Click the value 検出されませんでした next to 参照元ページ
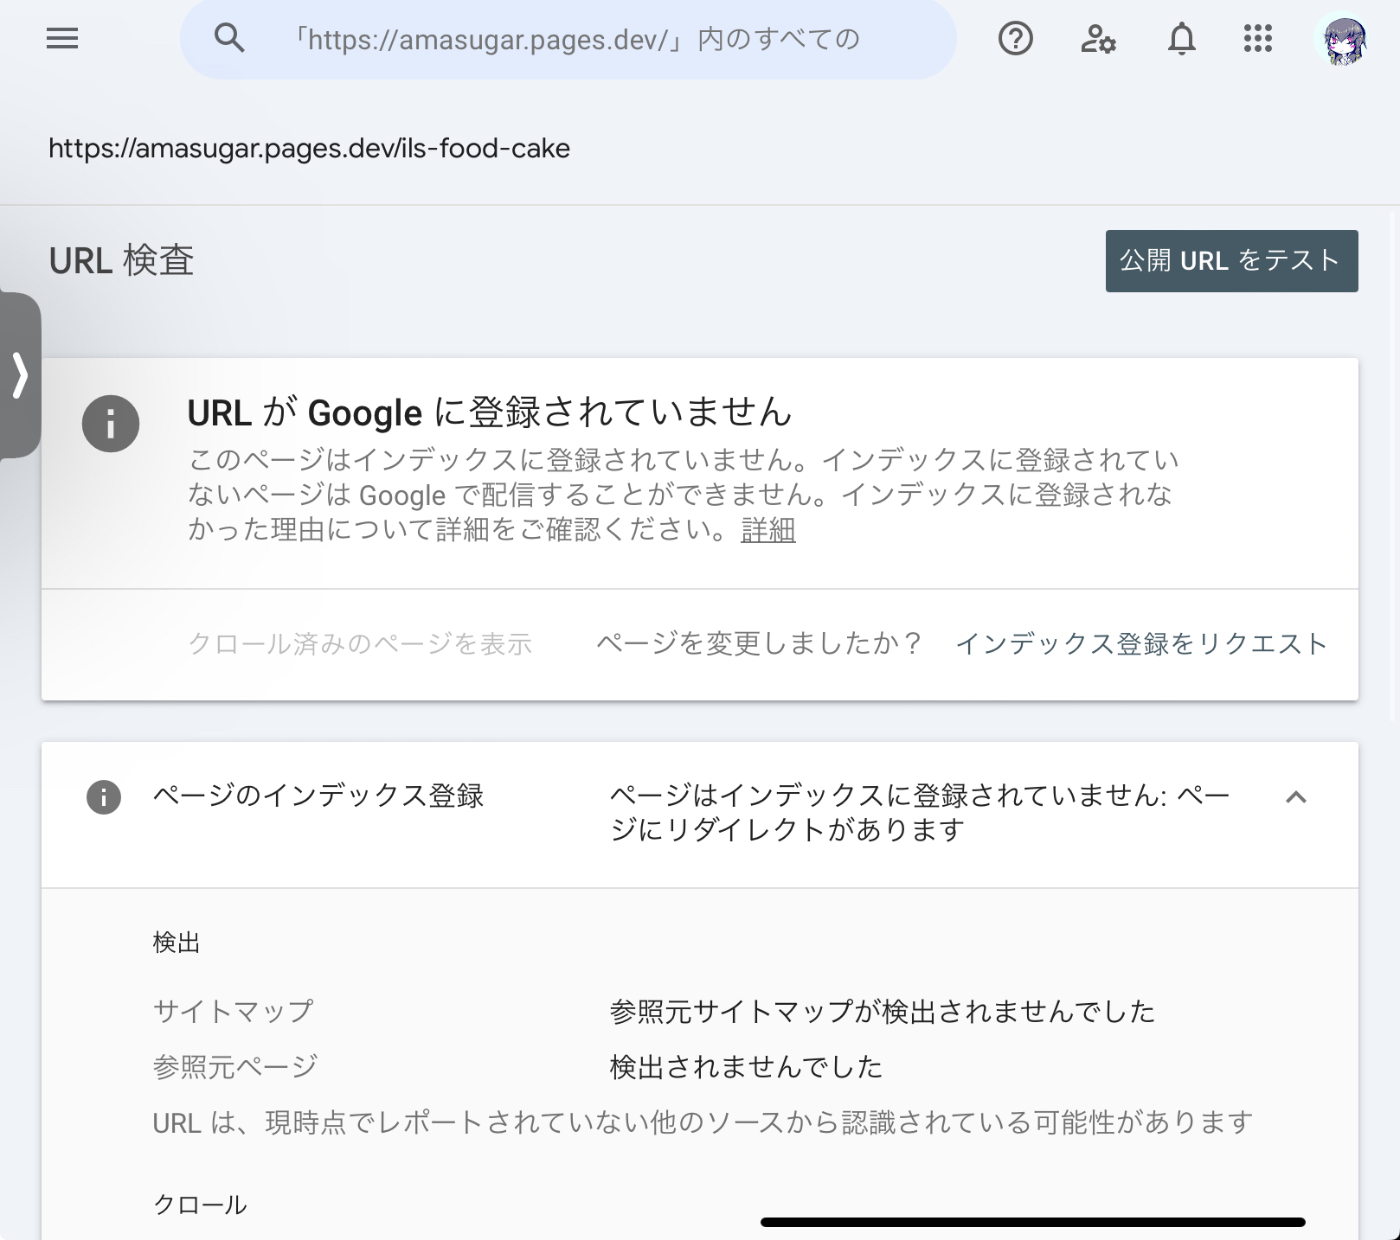1400x1240 pixels. click(x=746, y=1067)
